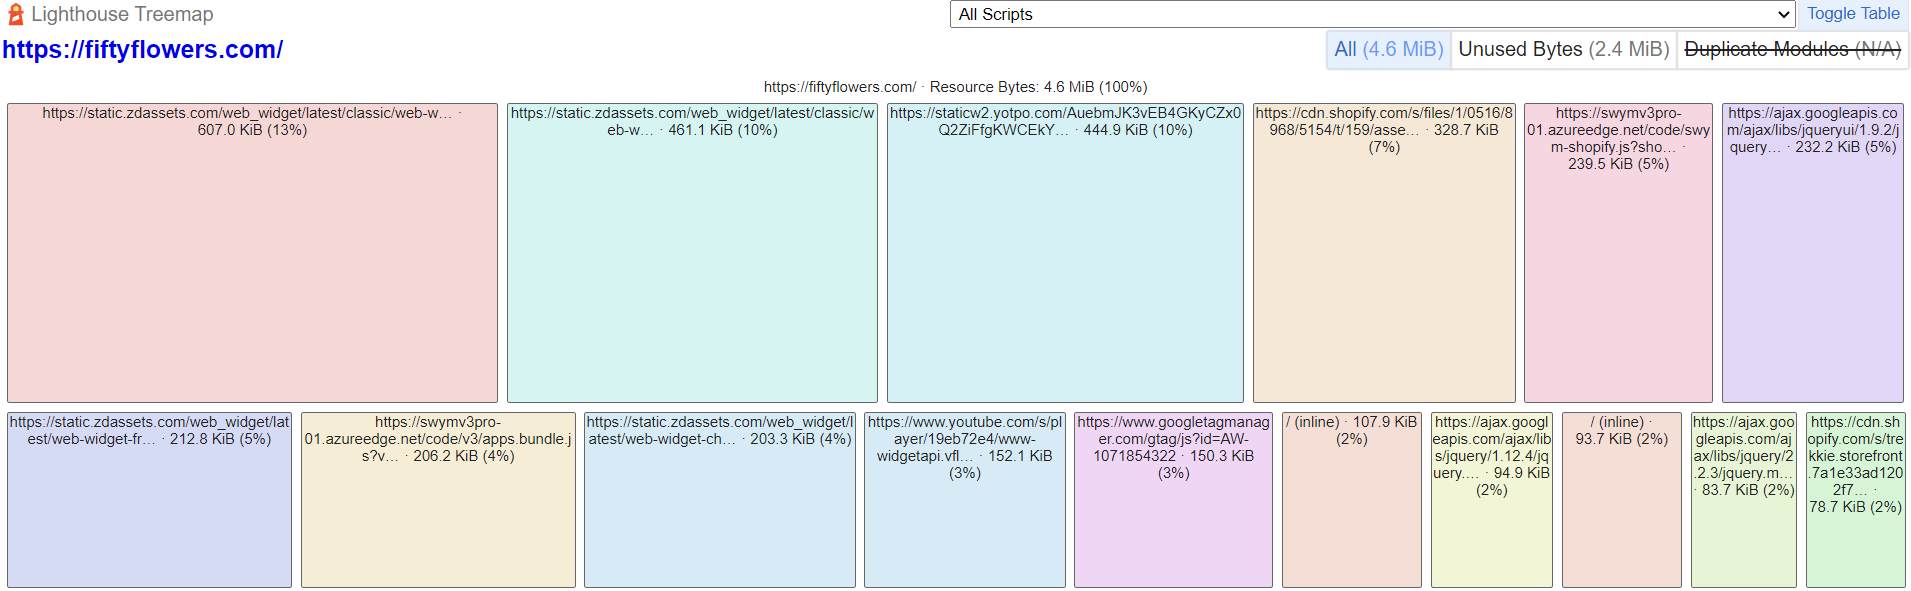Screen dimensions: 1911x591
Task: Click the Toggle Table button
Action: pyautogui.click(x=1853, y=13)
